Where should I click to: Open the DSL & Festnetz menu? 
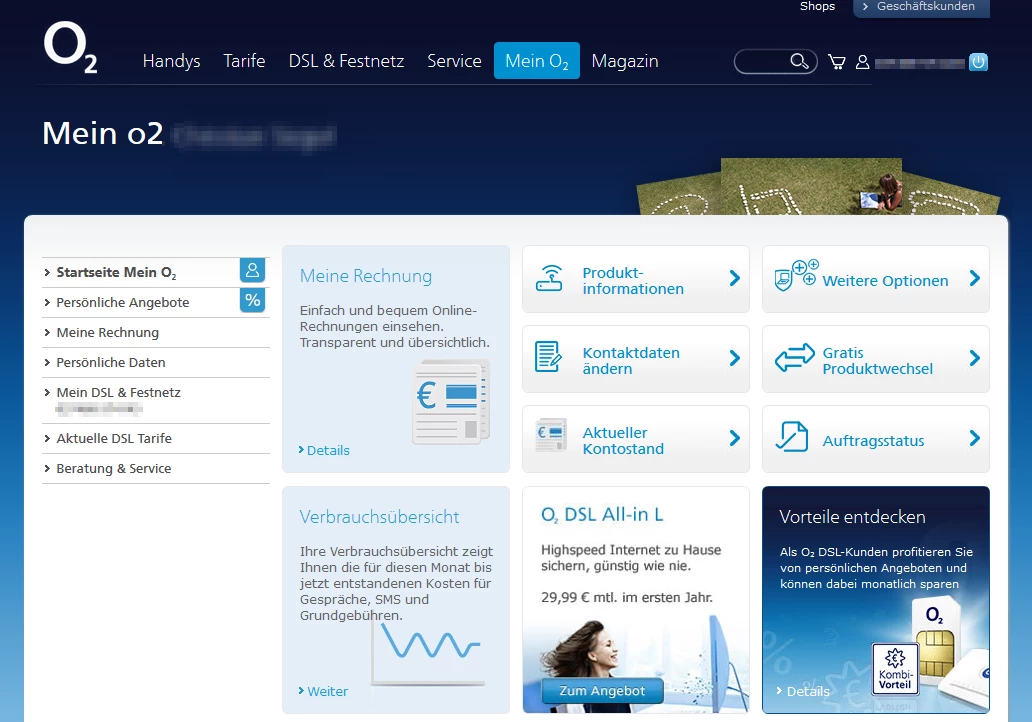[346, 61]
